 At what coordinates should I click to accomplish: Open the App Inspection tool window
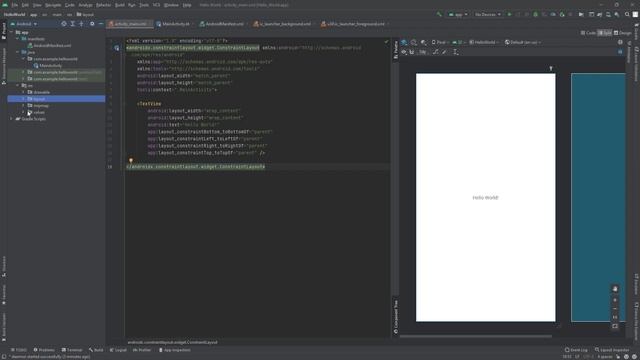click(x=175, y=350)
